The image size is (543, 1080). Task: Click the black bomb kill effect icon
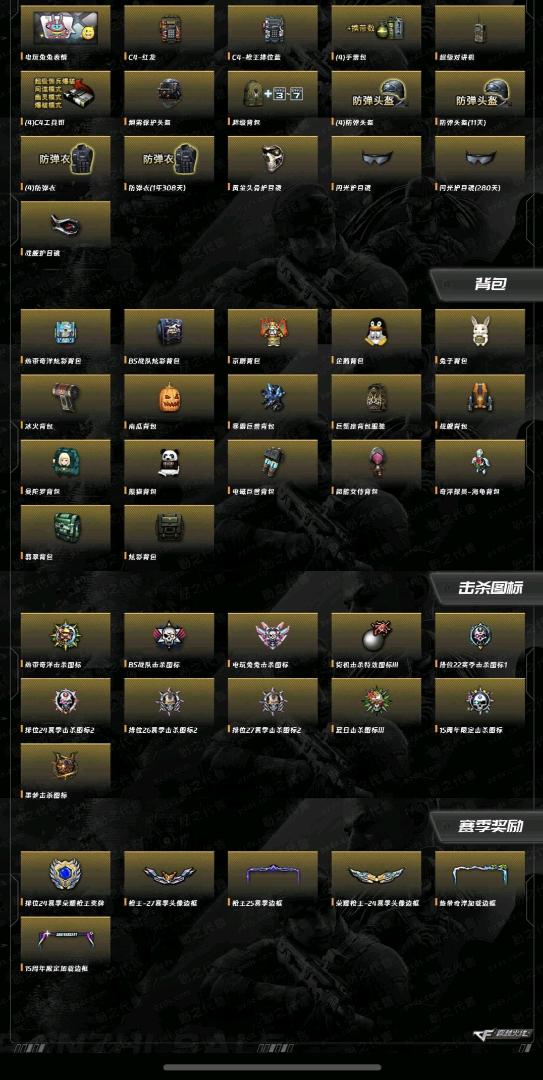click(376, 637)
